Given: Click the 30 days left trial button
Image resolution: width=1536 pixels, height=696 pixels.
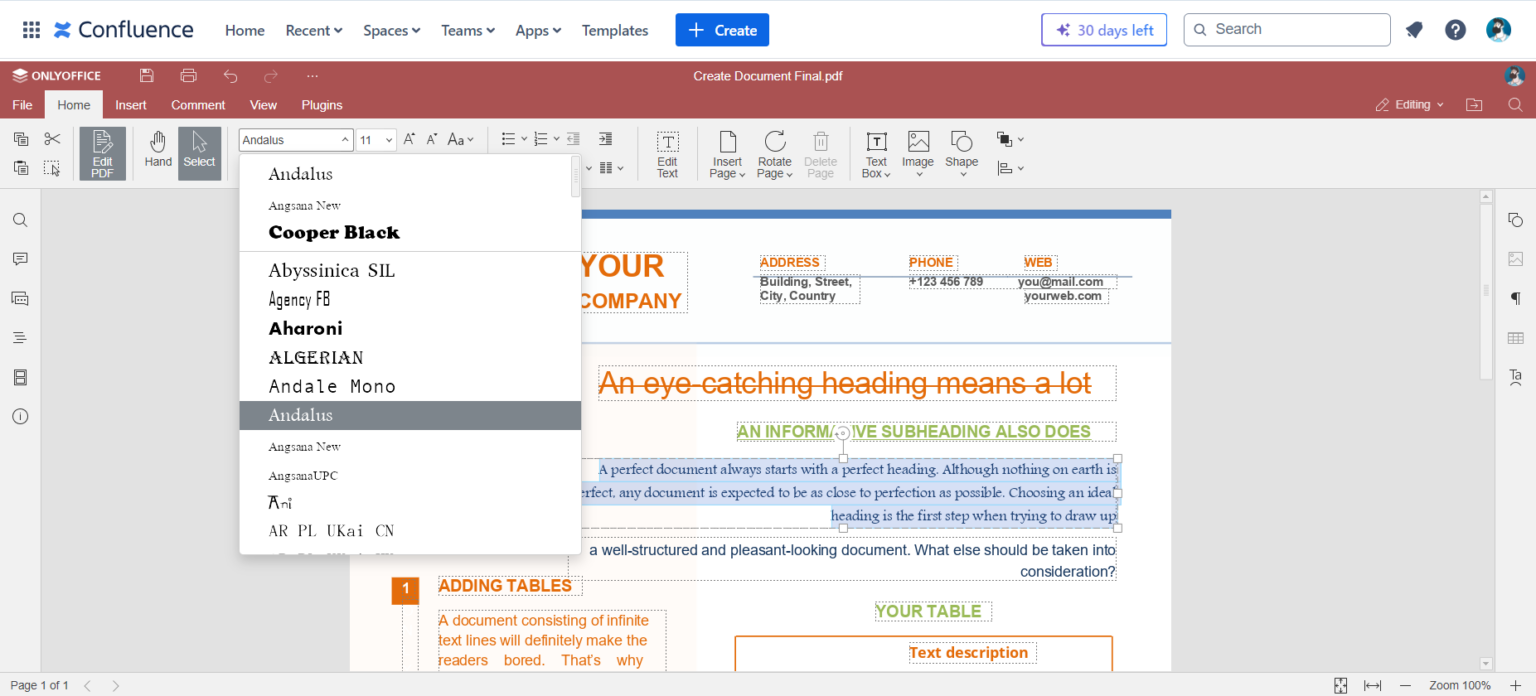Looking at the screenshot, I should (x=1104, y=30).
